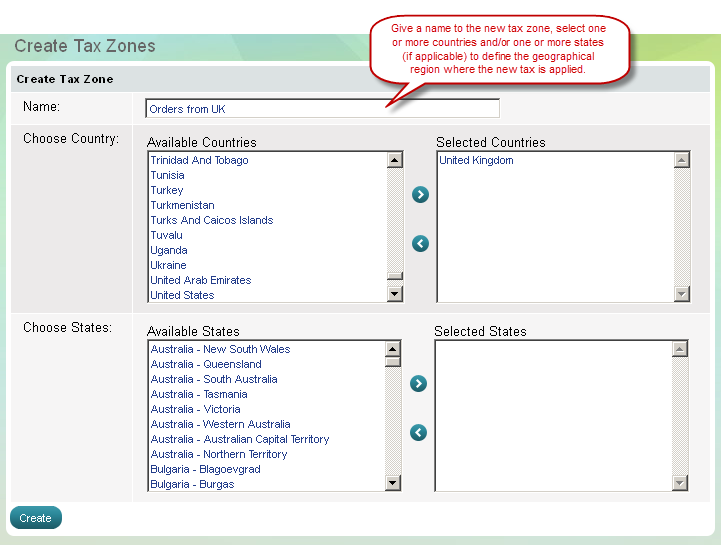Pick United Arab Emirates from countries
Screen dimensions: 721x545
coord(200,280)
